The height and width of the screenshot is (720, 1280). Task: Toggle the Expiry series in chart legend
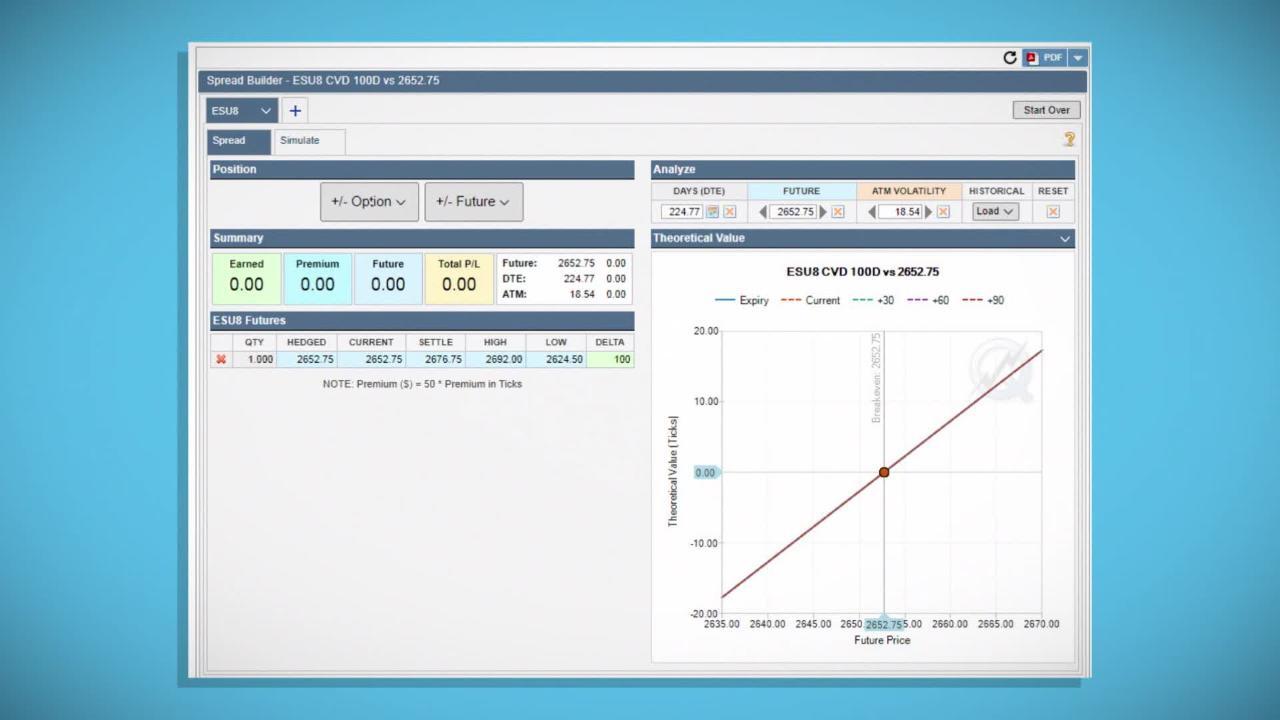(742, 300)
